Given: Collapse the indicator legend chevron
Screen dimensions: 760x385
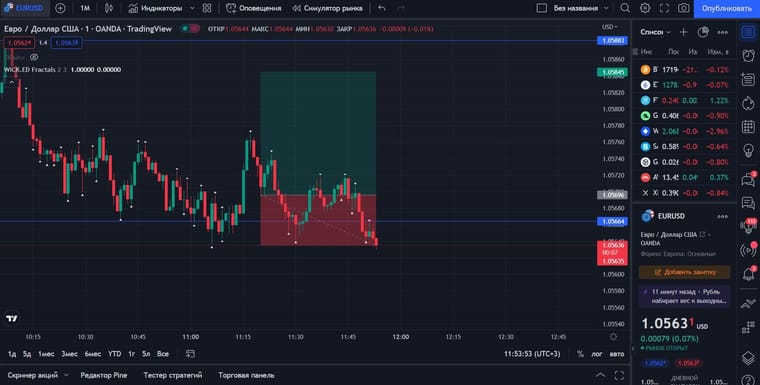Looking at the screenshot, I should click(x=12, y=82).
